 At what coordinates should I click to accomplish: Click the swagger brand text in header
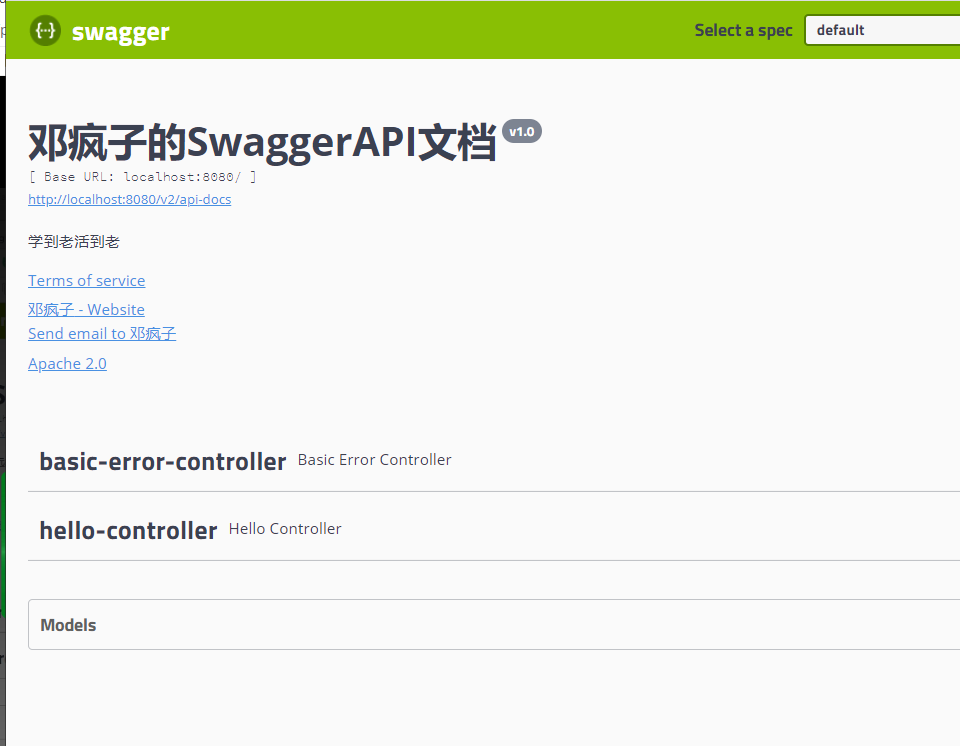[121, 32]
